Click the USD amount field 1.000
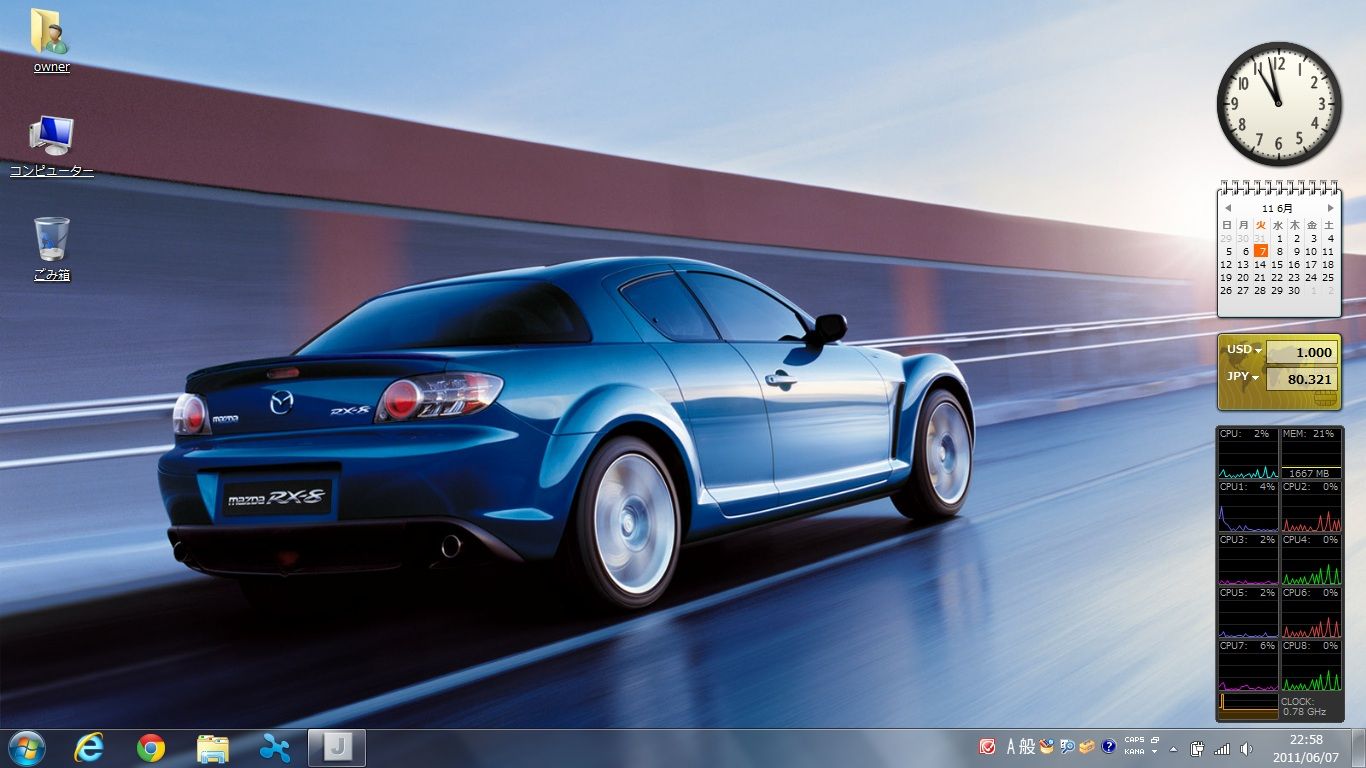The width and height of the screenshot is (1366, 768). click(1302, 352)
